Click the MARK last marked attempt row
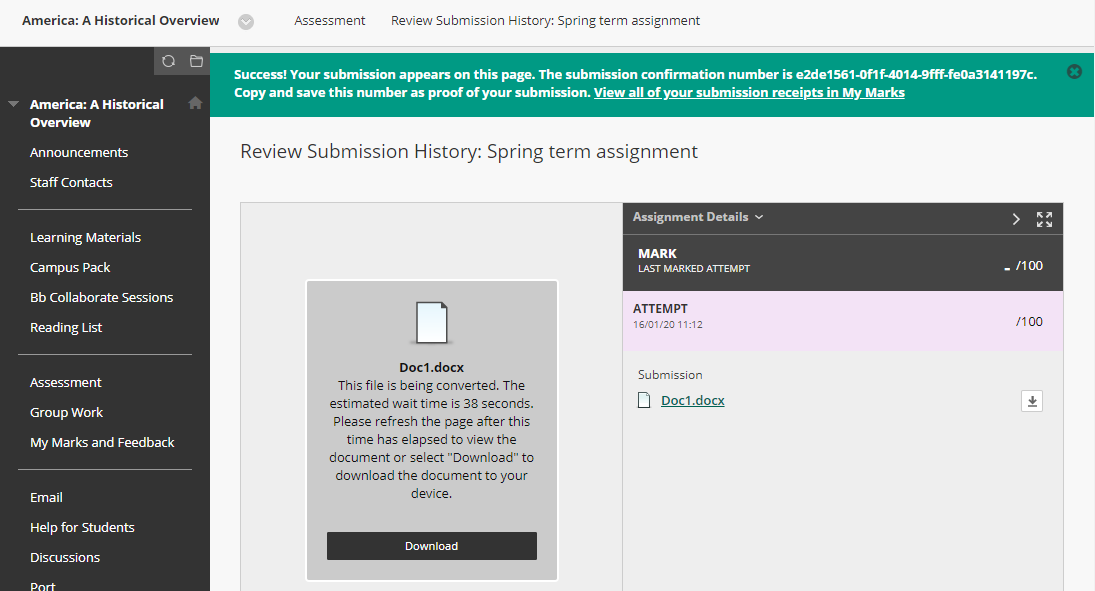 pos(843,263)
